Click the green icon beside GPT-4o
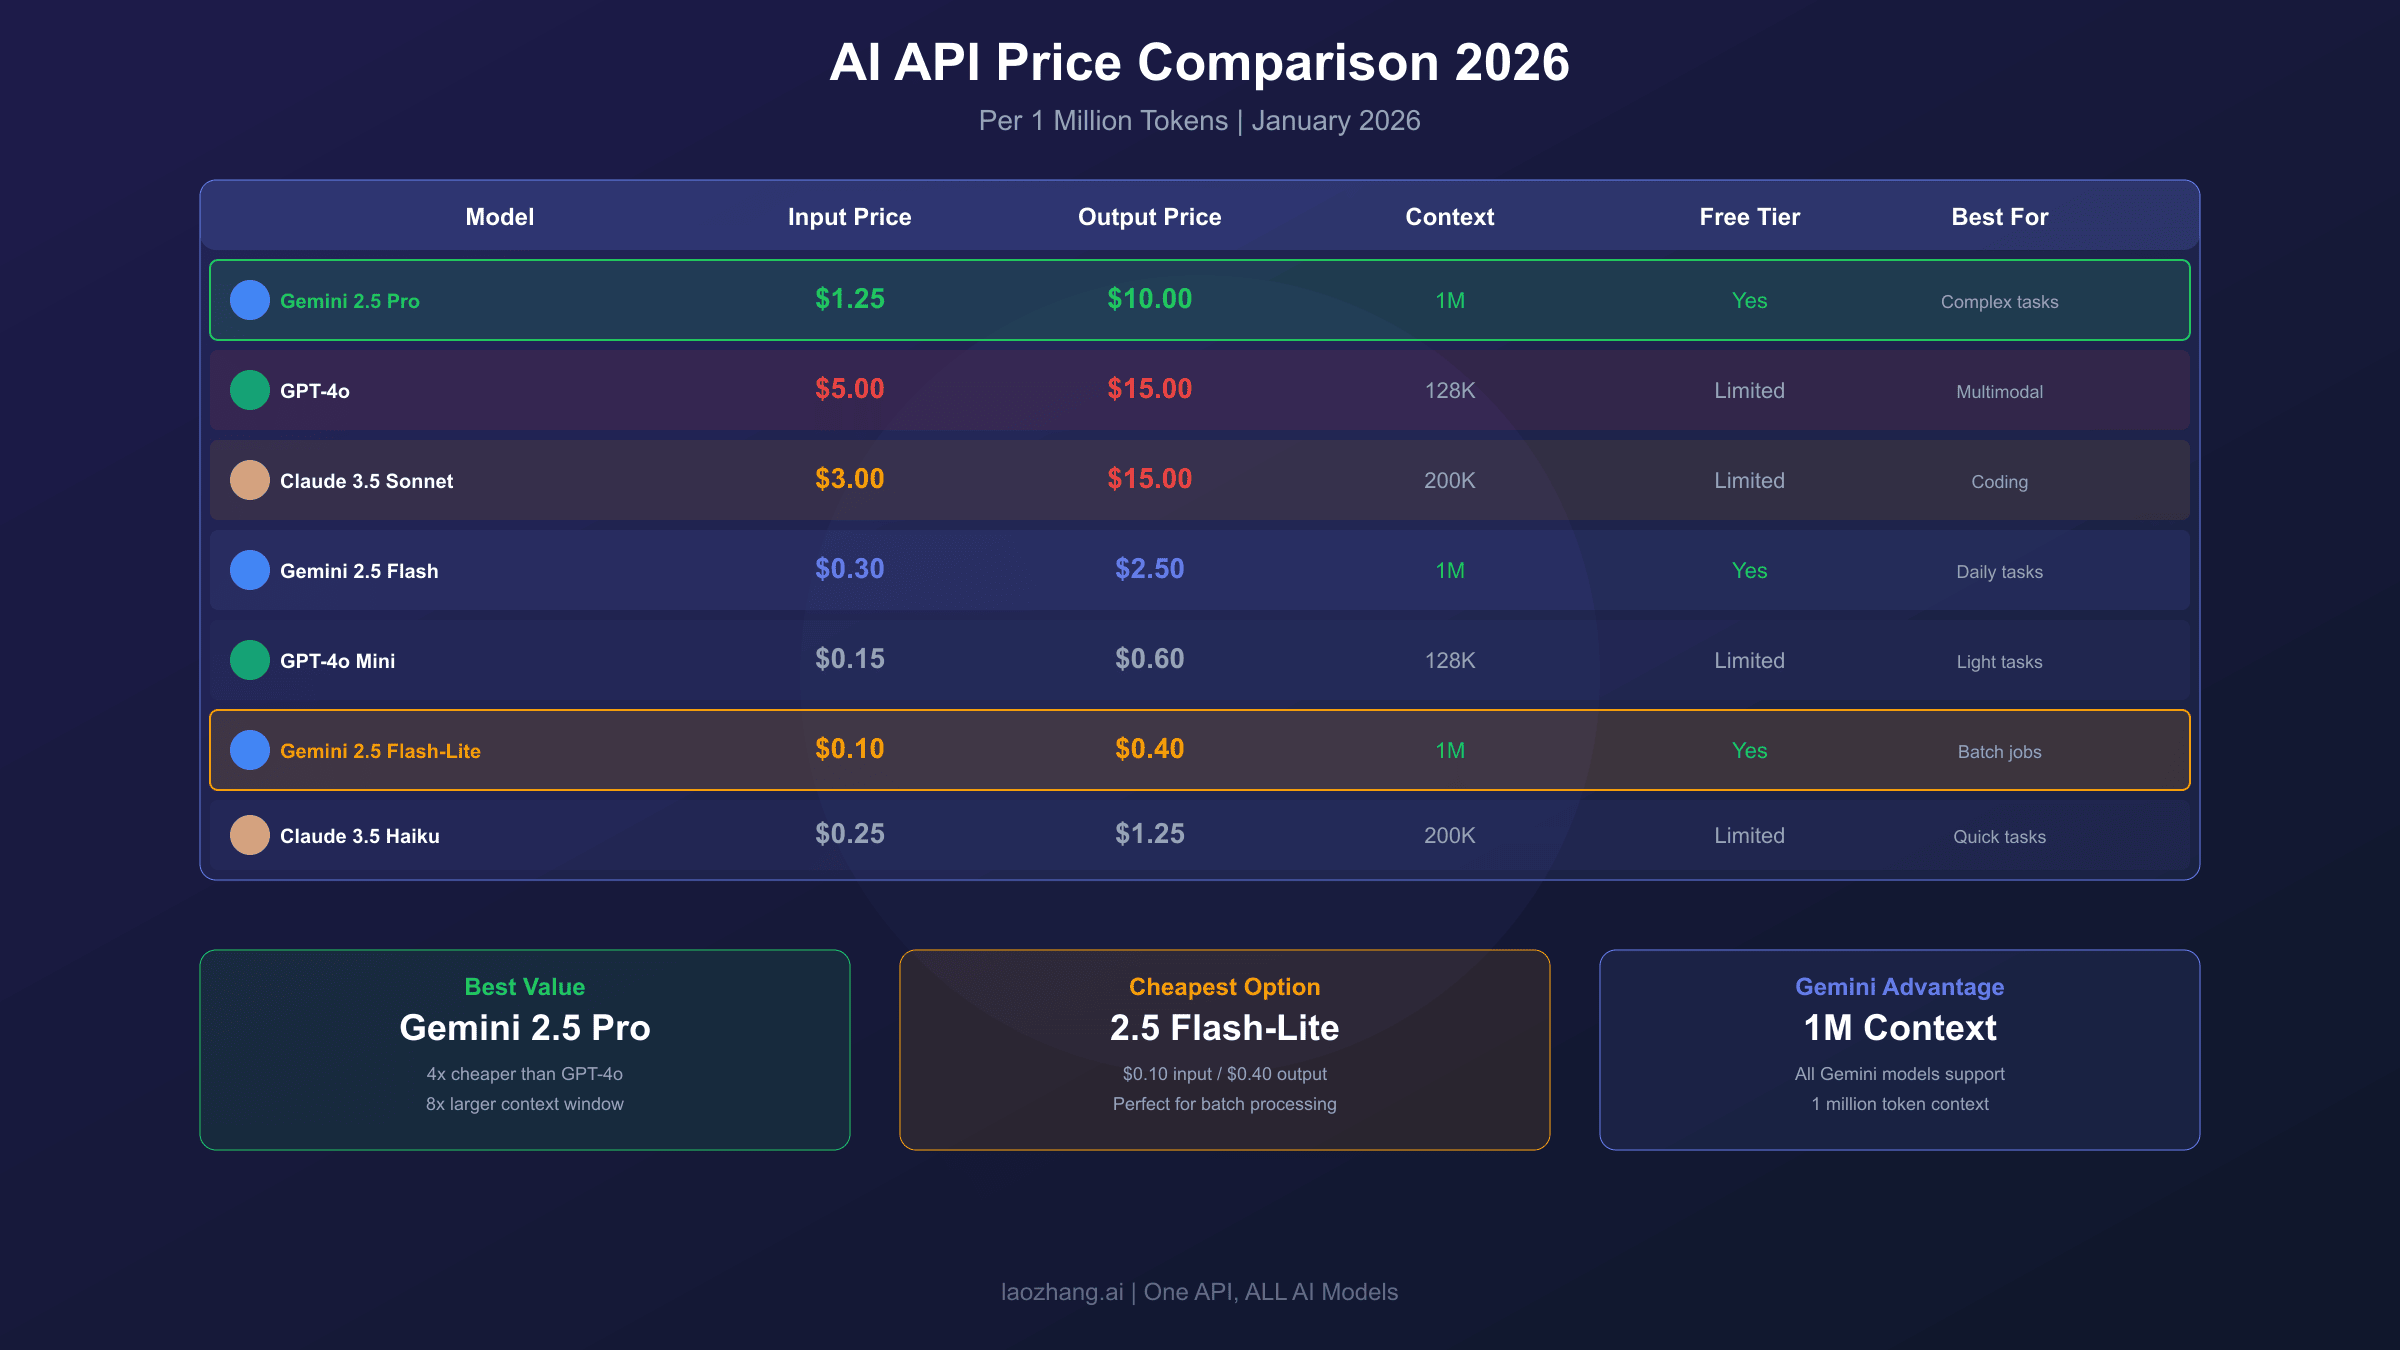The image size is (2400, 1350). point(250,390)
